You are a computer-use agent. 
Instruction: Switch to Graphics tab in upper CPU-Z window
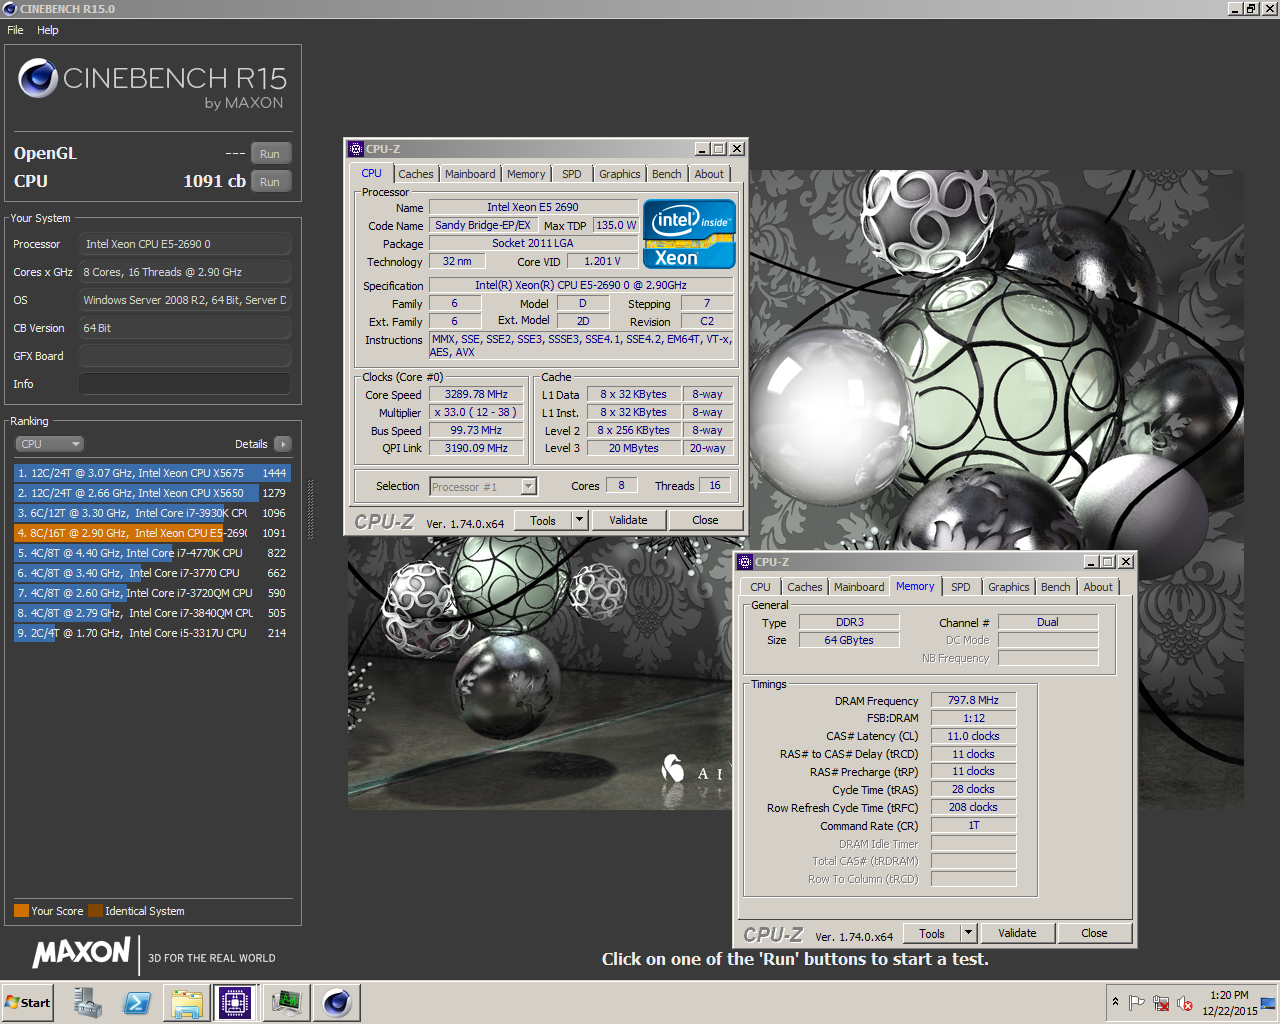(620, 174)
